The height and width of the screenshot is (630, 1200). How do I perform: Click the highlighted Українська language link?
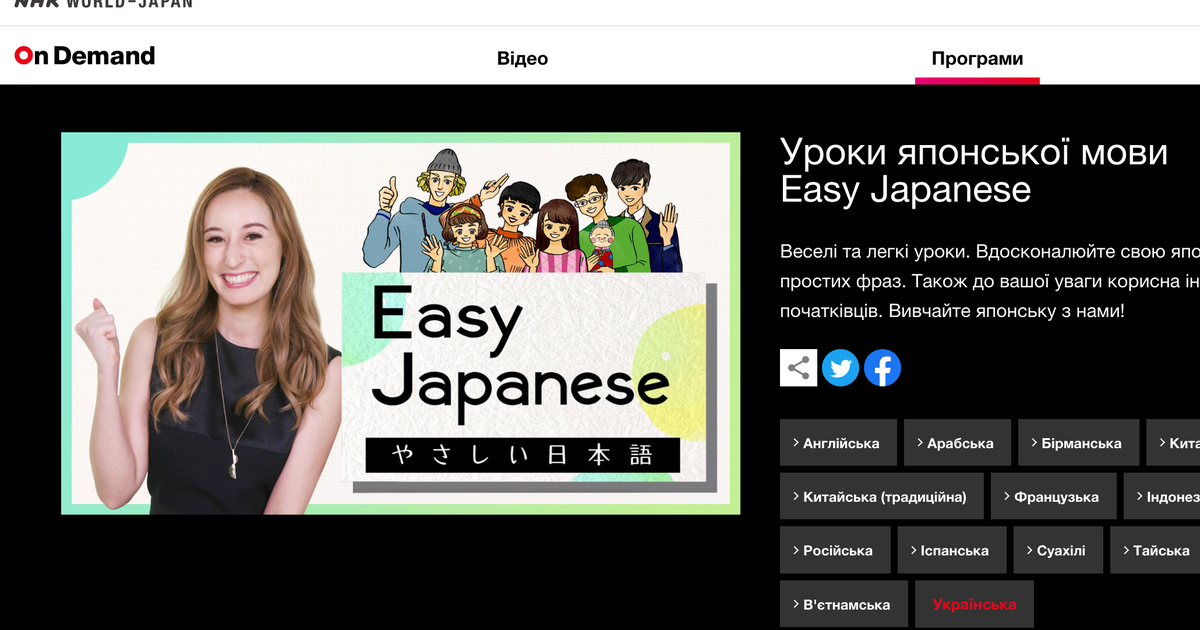tap(974, 605)
